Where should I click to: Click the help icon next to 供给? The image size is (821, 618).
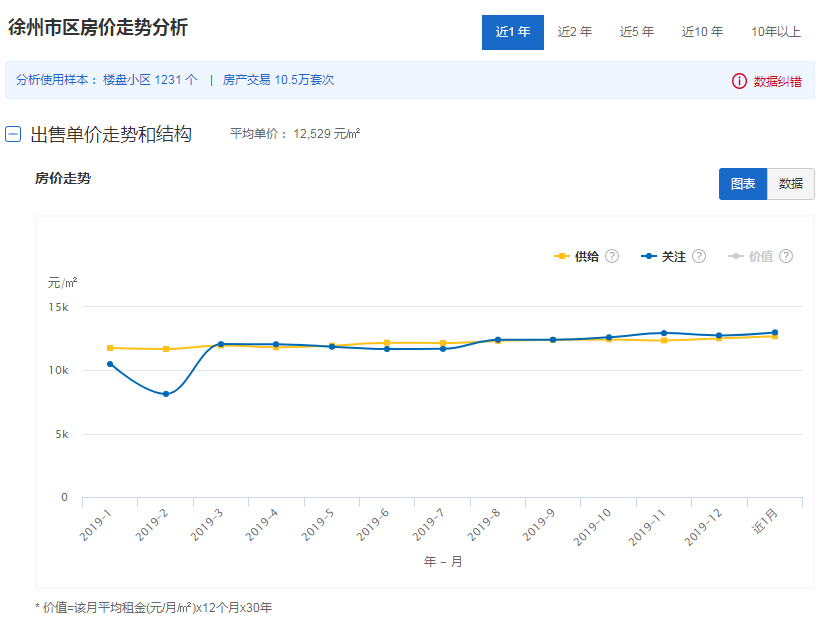coord(612,256)
